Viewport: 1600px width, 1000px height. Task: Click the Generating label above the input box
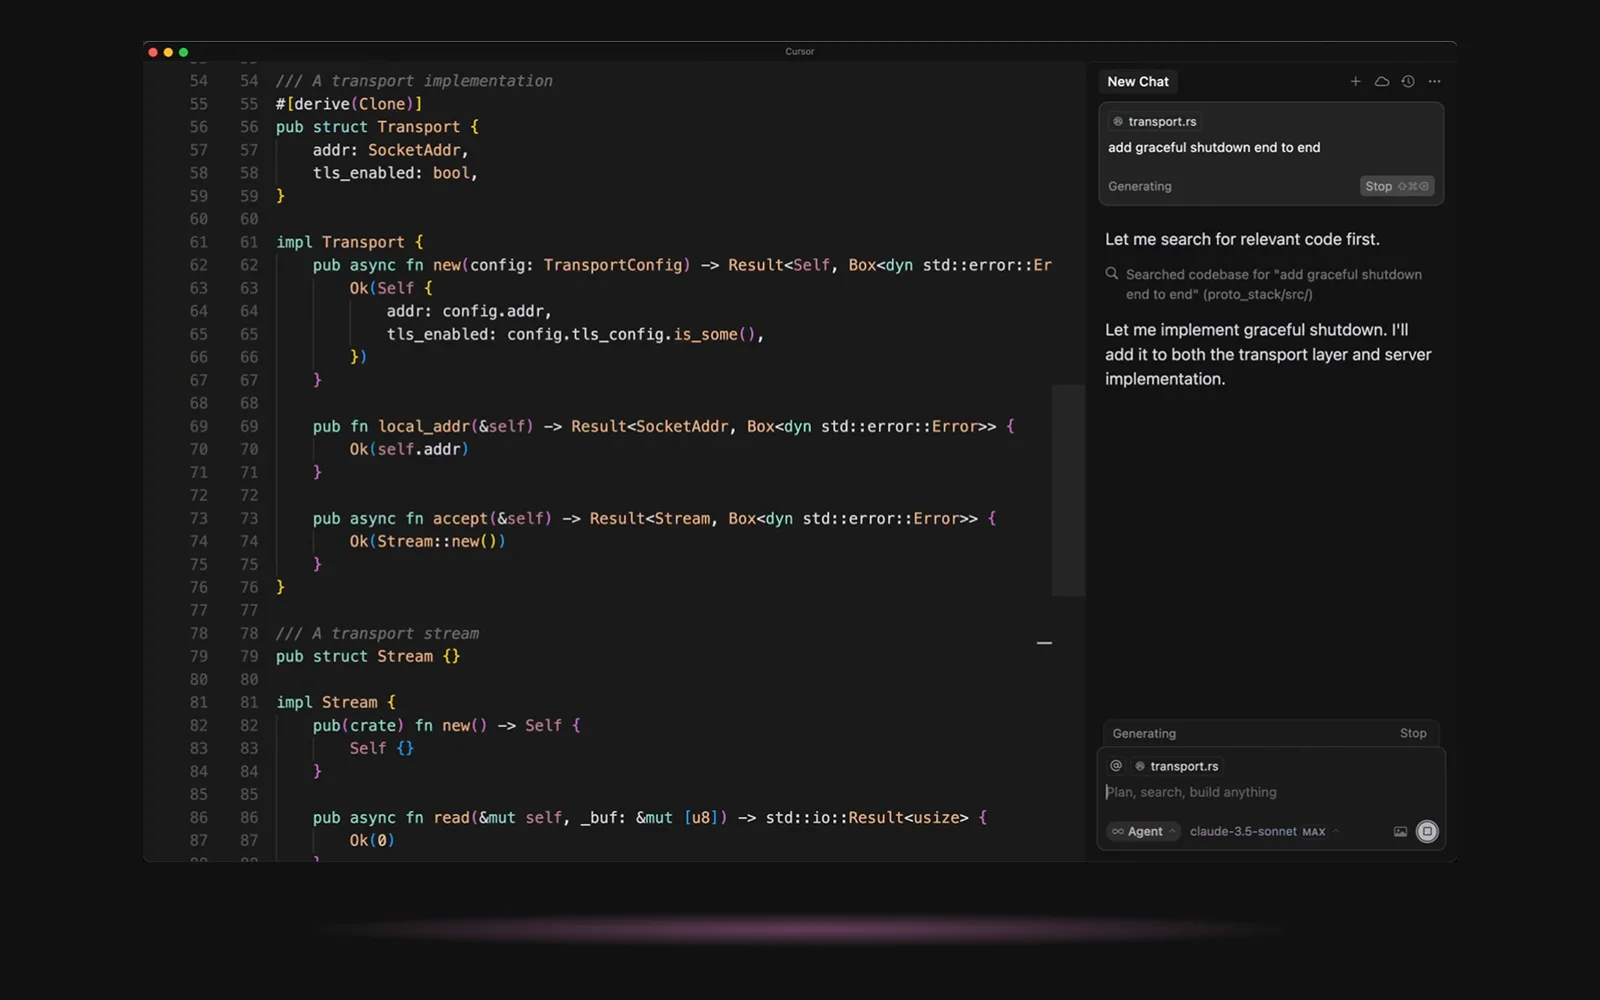point(1144,733)
